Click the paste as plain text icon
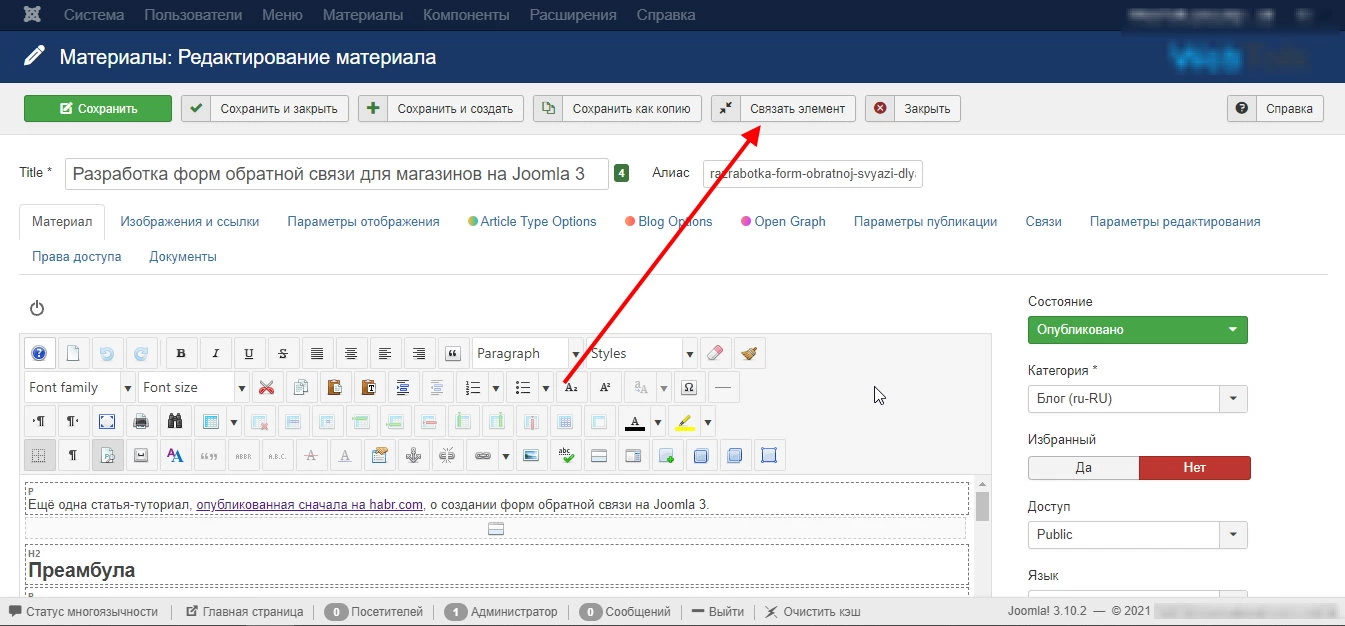This screenshot has width=1345, height=626. [368, 387]
